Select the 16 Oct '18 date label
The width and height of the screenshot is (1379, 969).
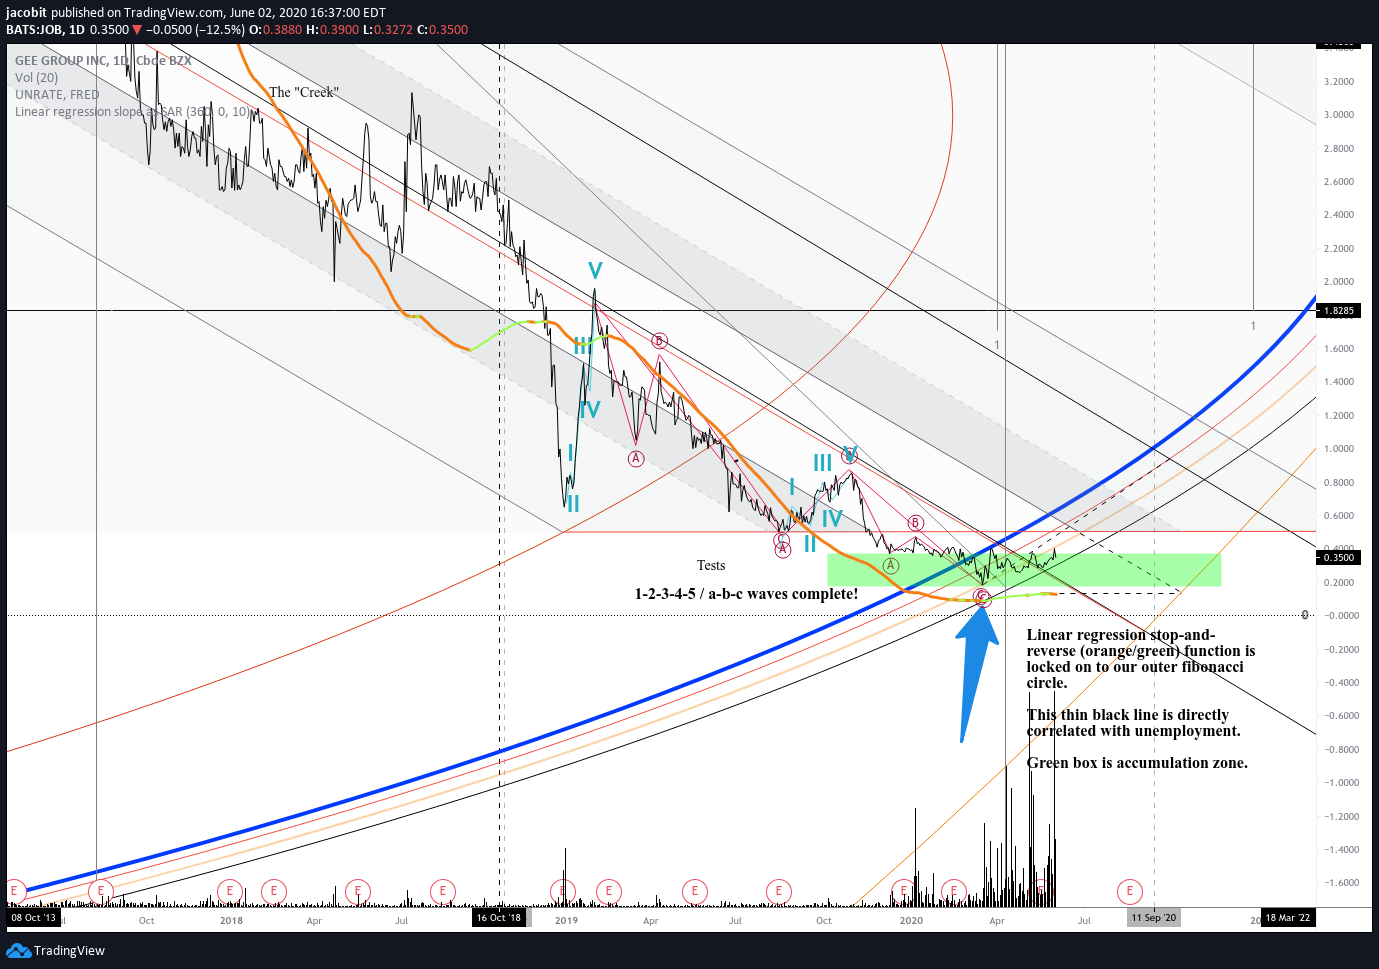499,918
